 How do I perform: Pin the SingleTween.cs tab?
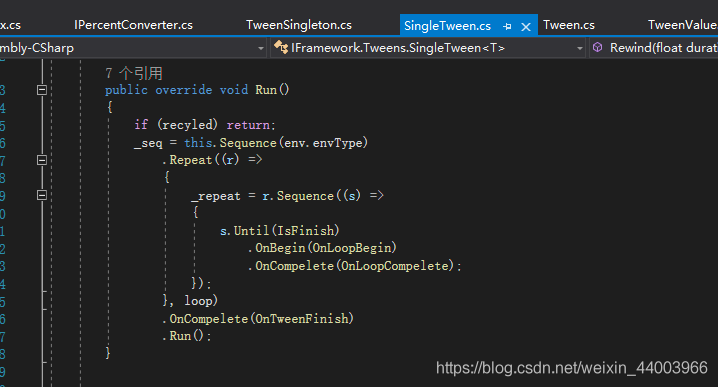tap(507, 27)
